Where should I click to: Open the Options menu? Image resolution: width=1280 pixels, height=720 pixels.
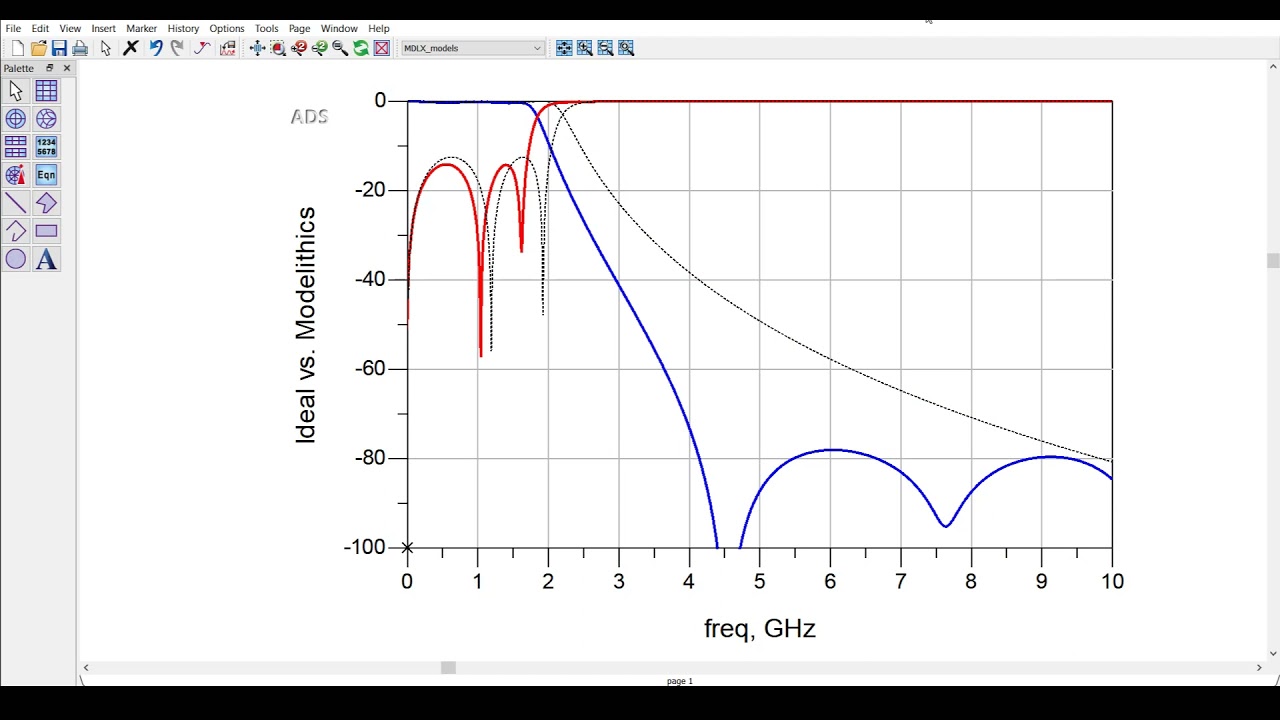(x=227, y=28)
